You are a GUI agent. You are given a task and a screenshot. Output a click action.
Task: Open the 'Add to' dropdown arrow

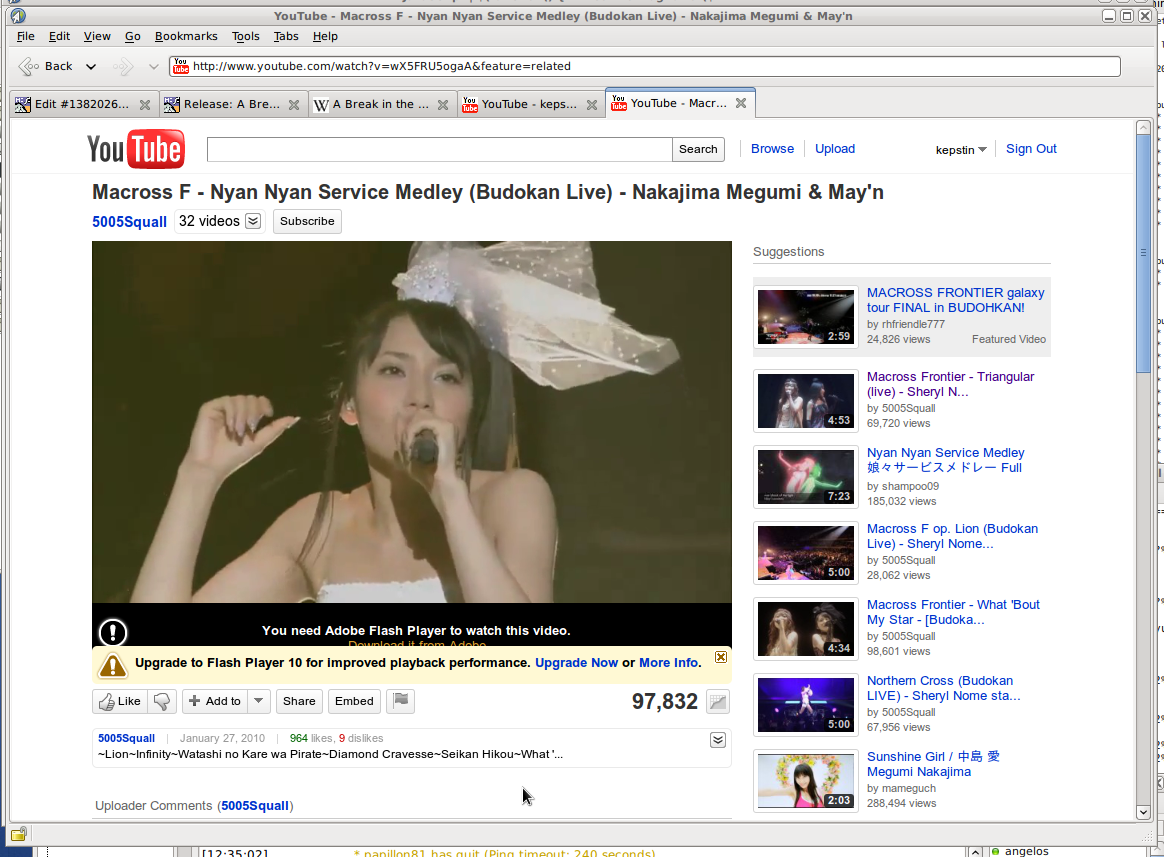pyautogui.click(x=258, y=701)
